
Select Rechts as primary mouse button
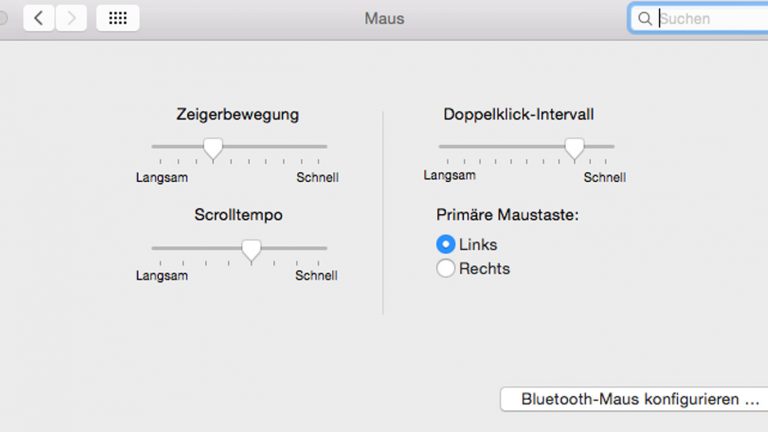point(446,268)
